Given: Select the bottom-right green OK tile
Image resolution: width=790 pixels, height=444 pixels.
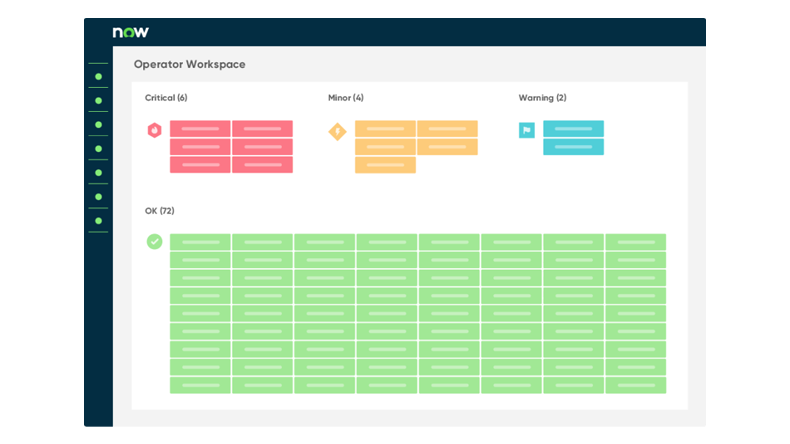Looking at the screenshot, I should pyautogui.click(x=635, y=385).
